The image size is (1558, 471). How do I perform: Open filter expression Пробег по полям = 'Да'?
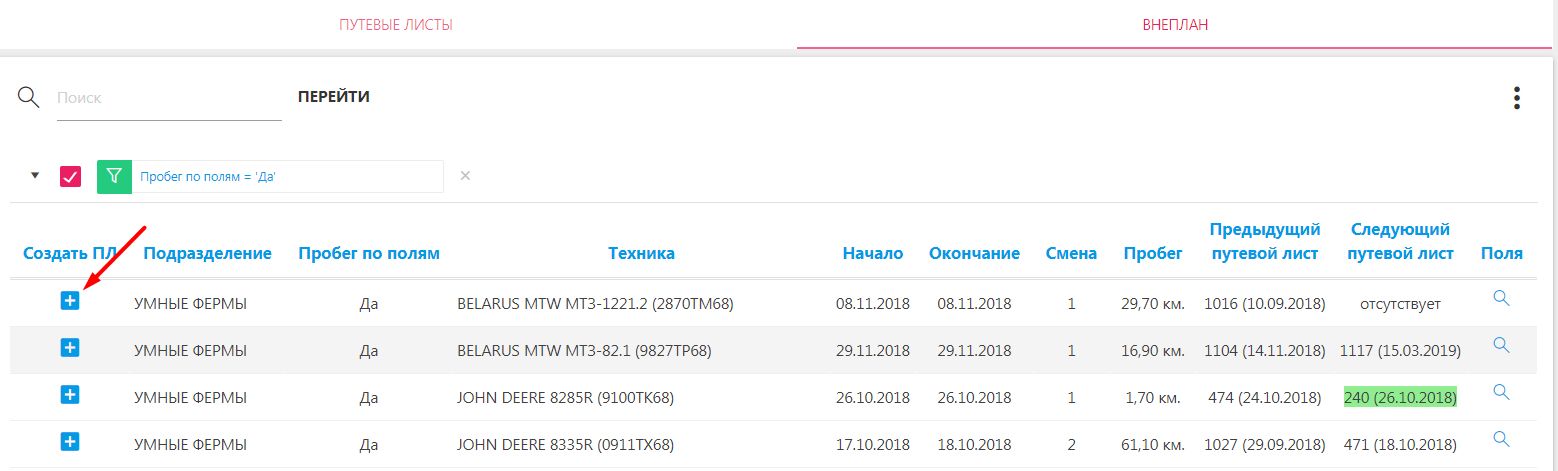[x=208, y=177]
